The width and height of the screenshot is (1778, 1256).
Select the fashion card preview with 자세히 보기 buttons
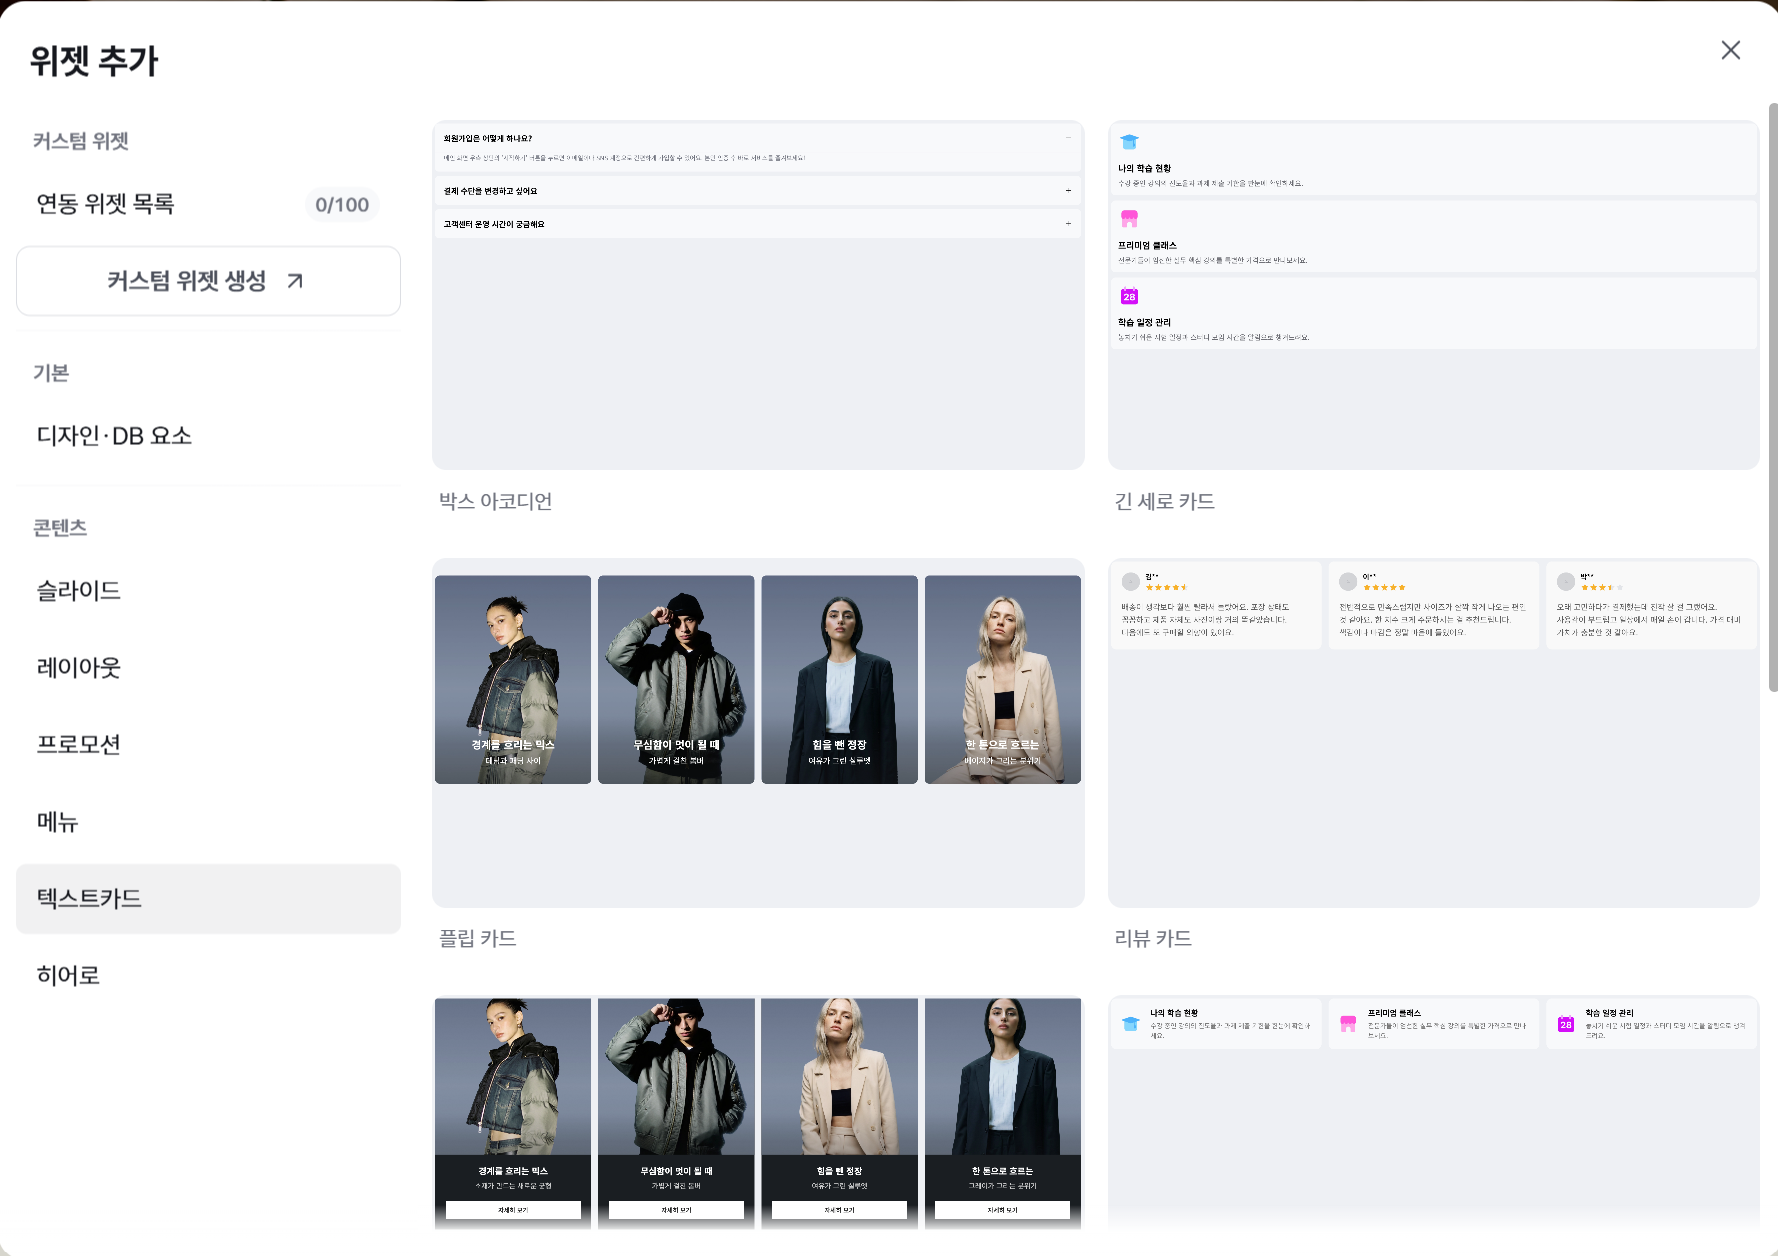pyautogui.click(x=758, y=1113)
